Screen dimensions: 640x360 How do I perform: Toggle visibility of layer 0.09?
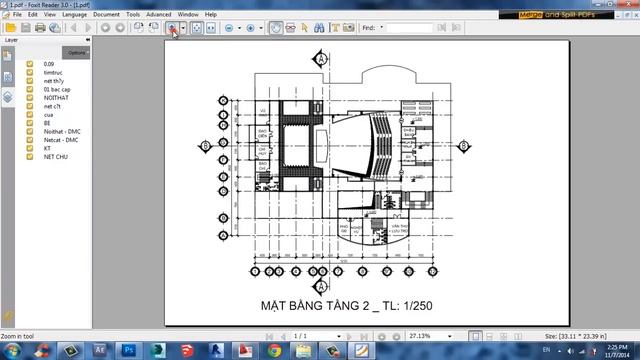[30, 64]
